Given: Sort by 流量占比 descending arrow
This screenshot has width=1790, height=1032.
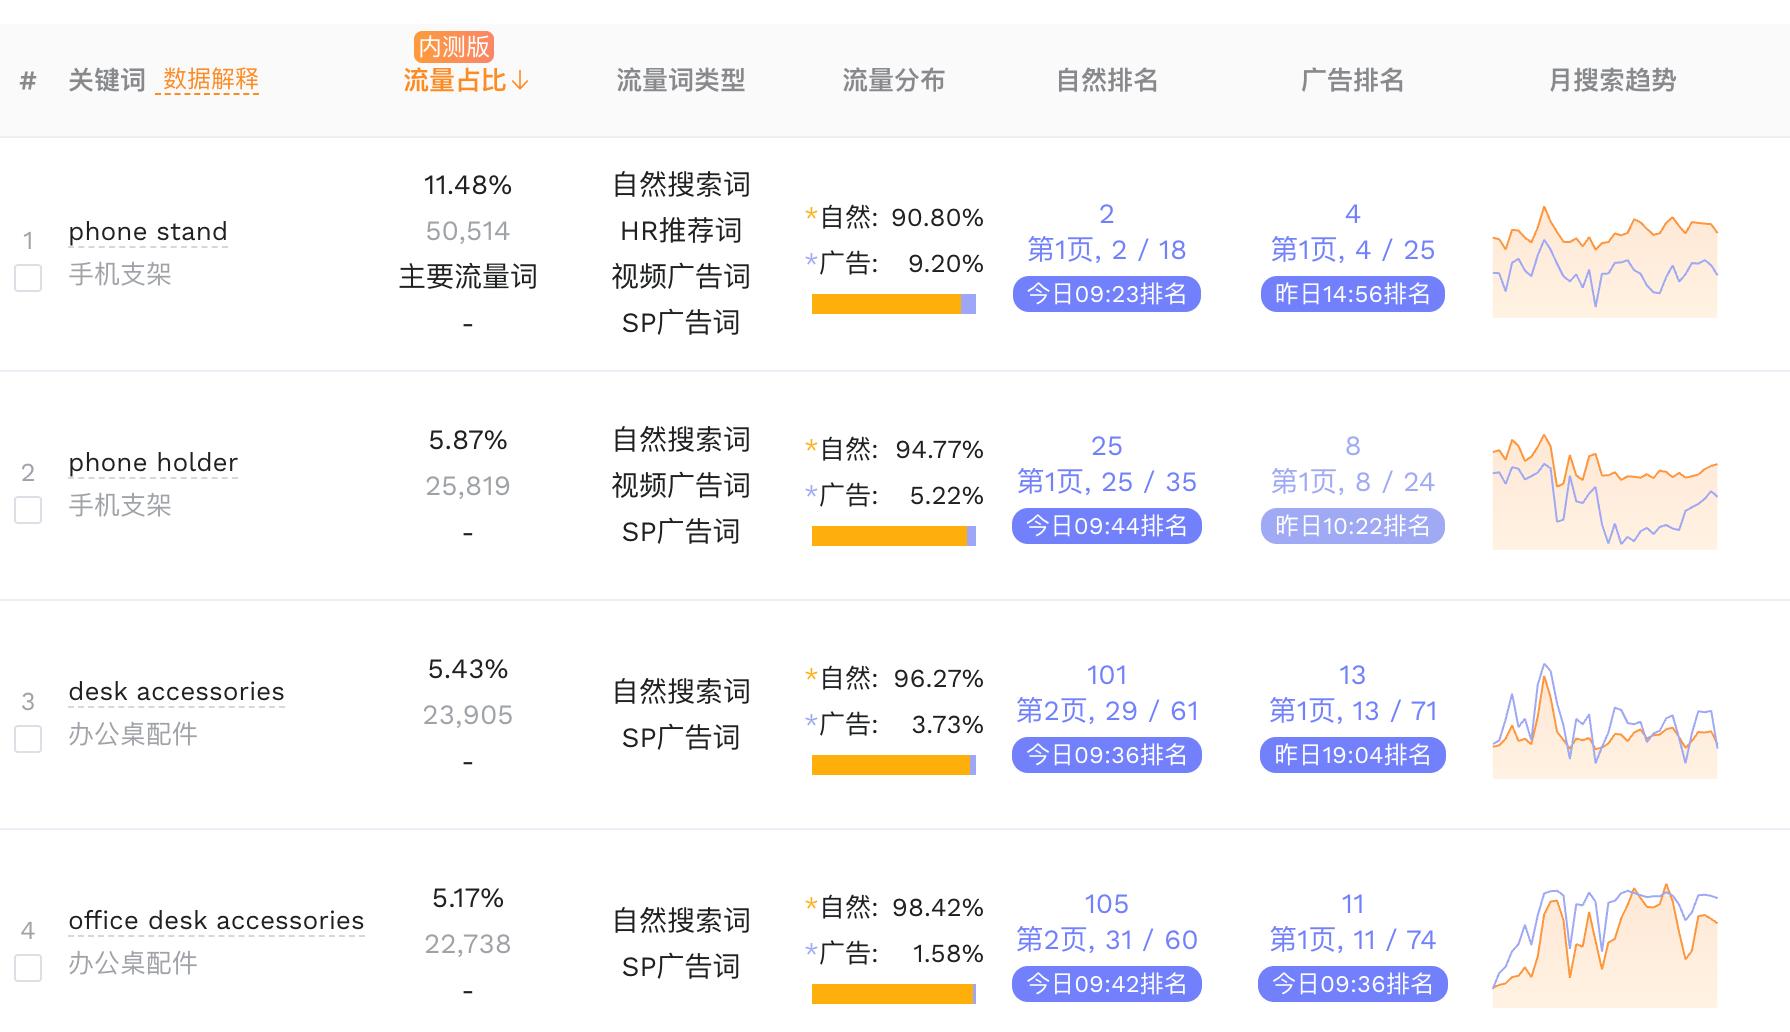Looking at the screenshot, I should click(520, 81).
